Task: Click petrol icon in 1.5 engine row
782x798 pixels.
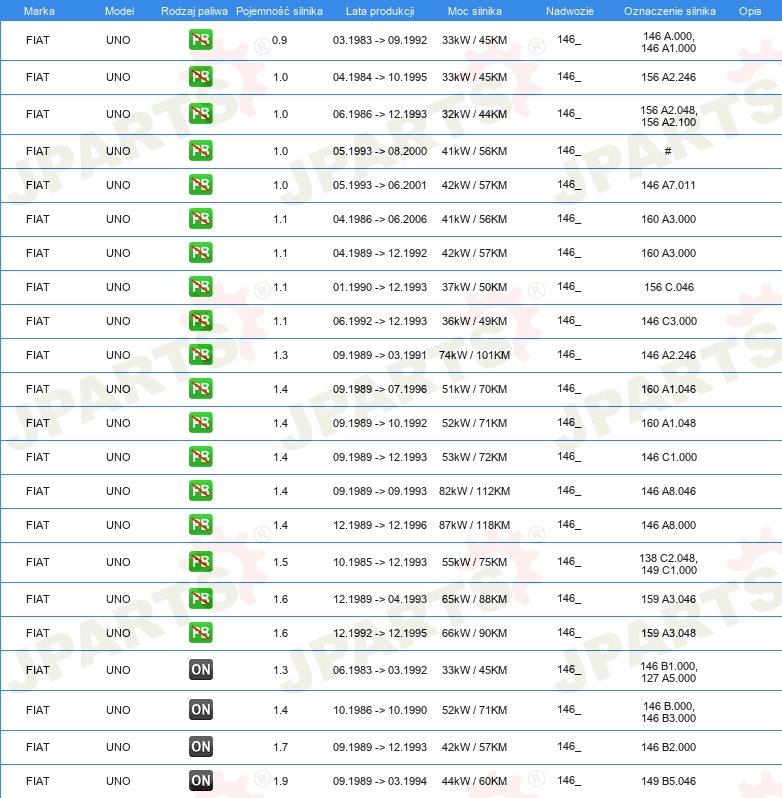Action: pos(200,562)
